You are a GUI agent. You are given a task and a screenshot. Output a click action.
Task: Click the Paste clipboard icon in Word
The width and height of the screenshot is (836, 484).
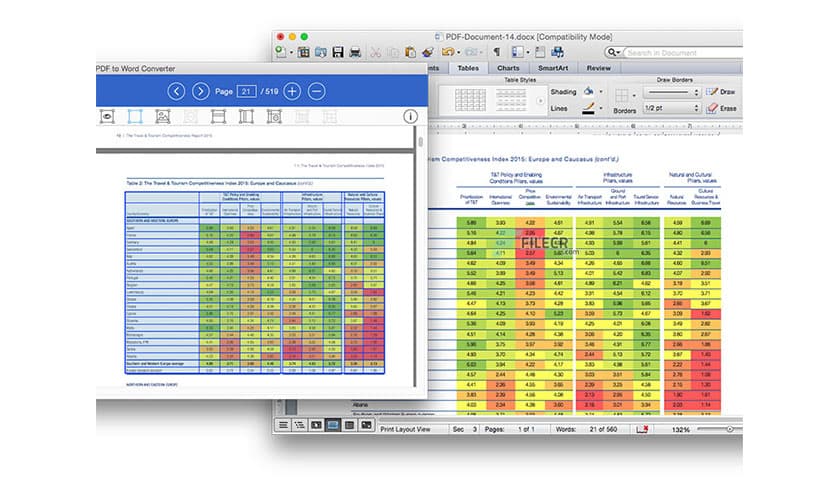pos(411,52)
